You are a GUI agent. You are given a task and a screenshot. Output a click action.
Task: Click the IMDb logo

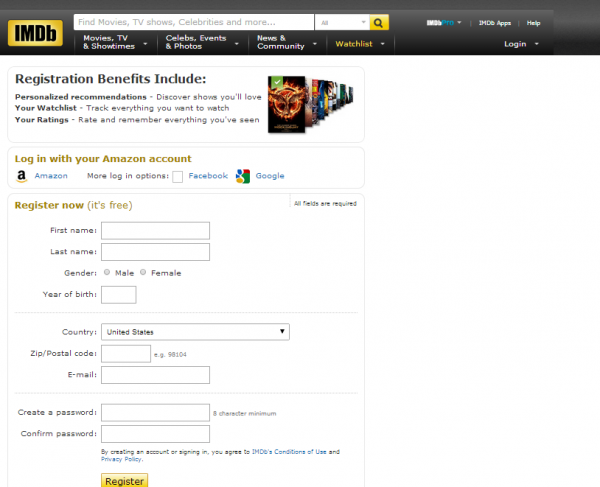35,33
